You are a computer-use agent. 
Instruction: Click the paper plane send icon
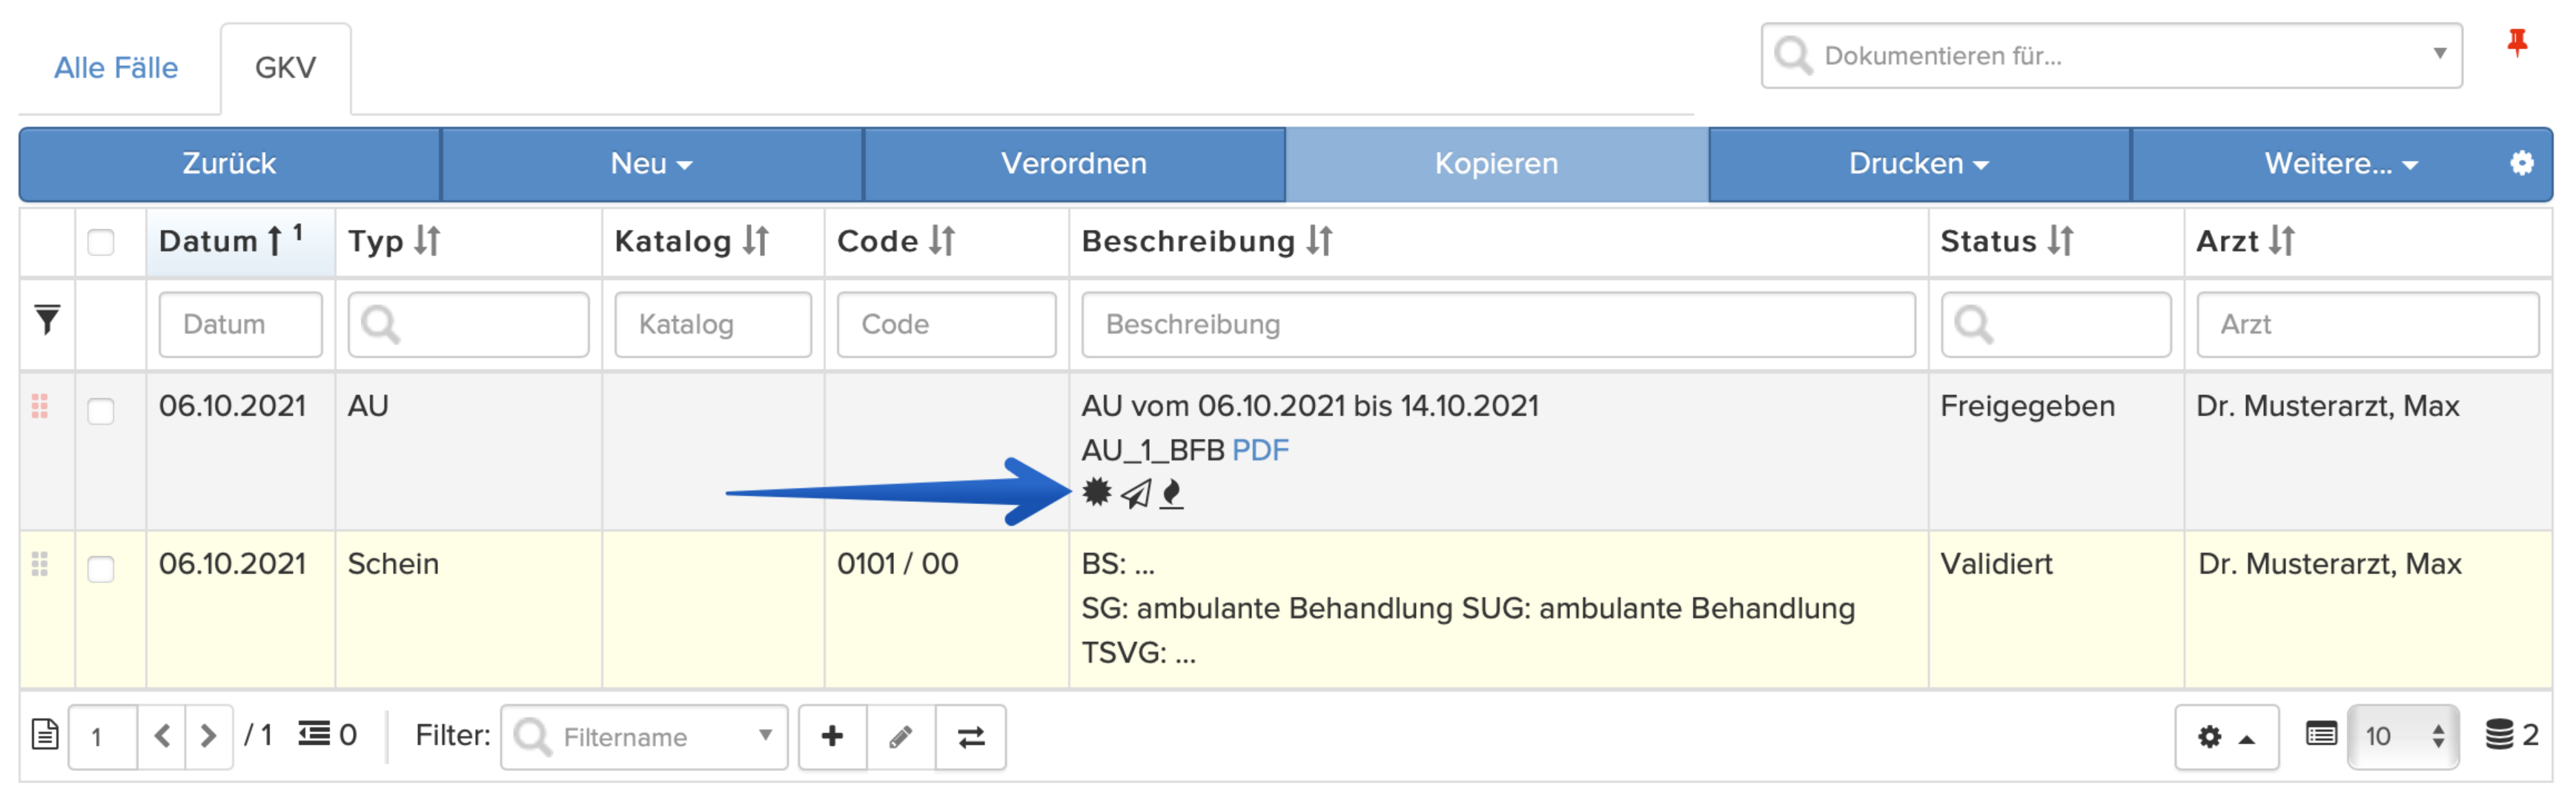tap(1136, 494)
